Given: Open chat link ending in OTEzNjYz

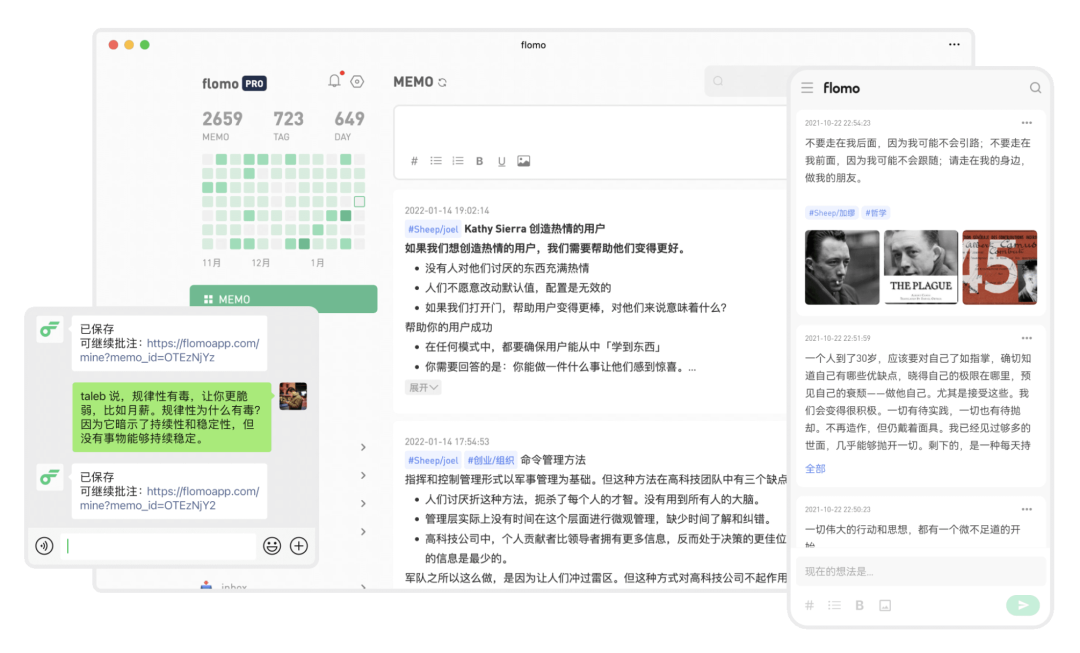Looking at the screenshot, I should click(169, 350).
